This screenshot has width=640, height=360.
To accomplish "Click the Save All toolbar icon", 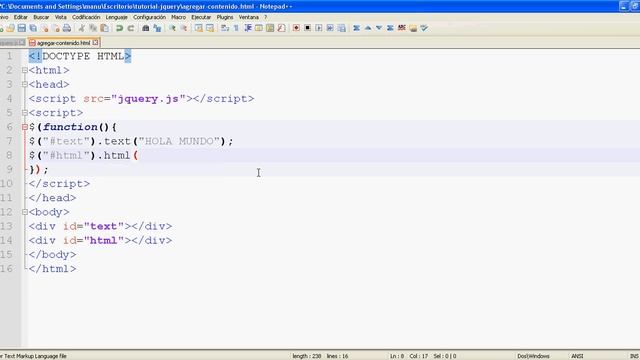I will 33,28.
